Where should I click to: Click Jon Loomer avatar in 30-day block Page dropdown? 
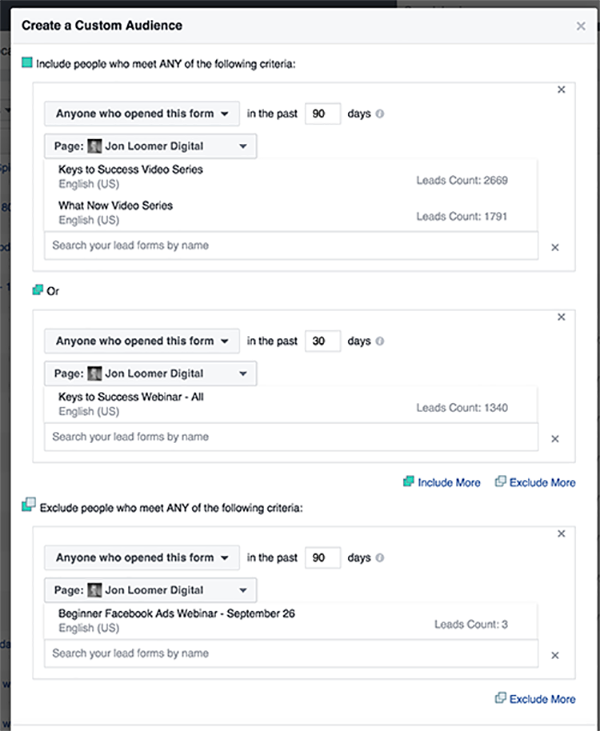click(95, 374)
